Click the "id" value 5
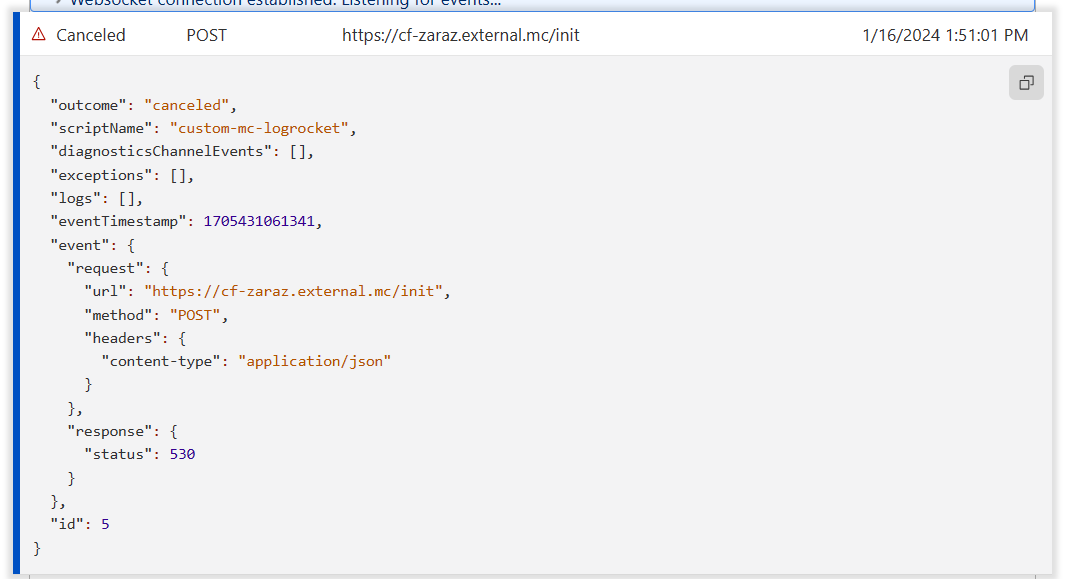The height and width of the screenshot is (579, 1068). pos(105,524)
